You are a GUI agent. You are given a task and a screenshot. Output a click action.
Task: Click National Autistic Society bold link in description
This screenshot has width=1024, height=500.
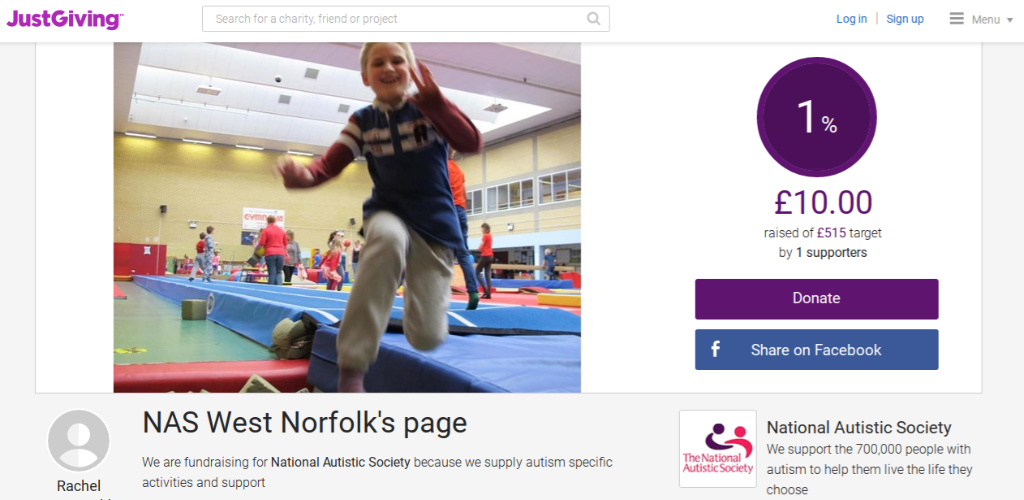(x=340, y=462)
